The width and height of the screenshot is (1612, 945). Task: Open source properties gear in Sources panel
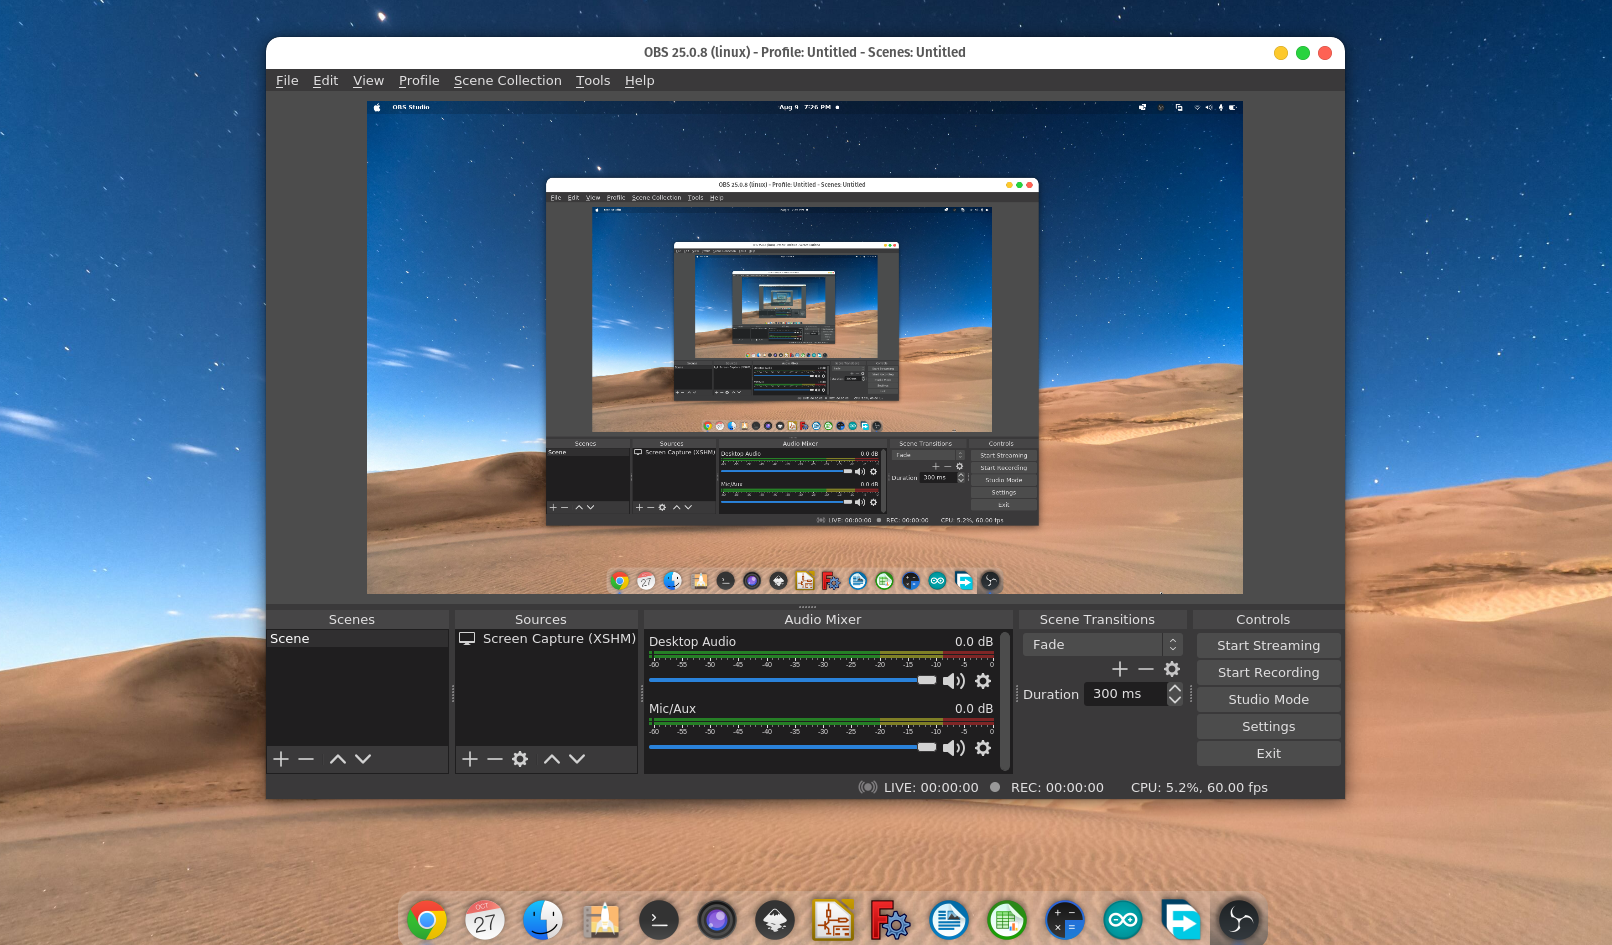pos(520,759)
